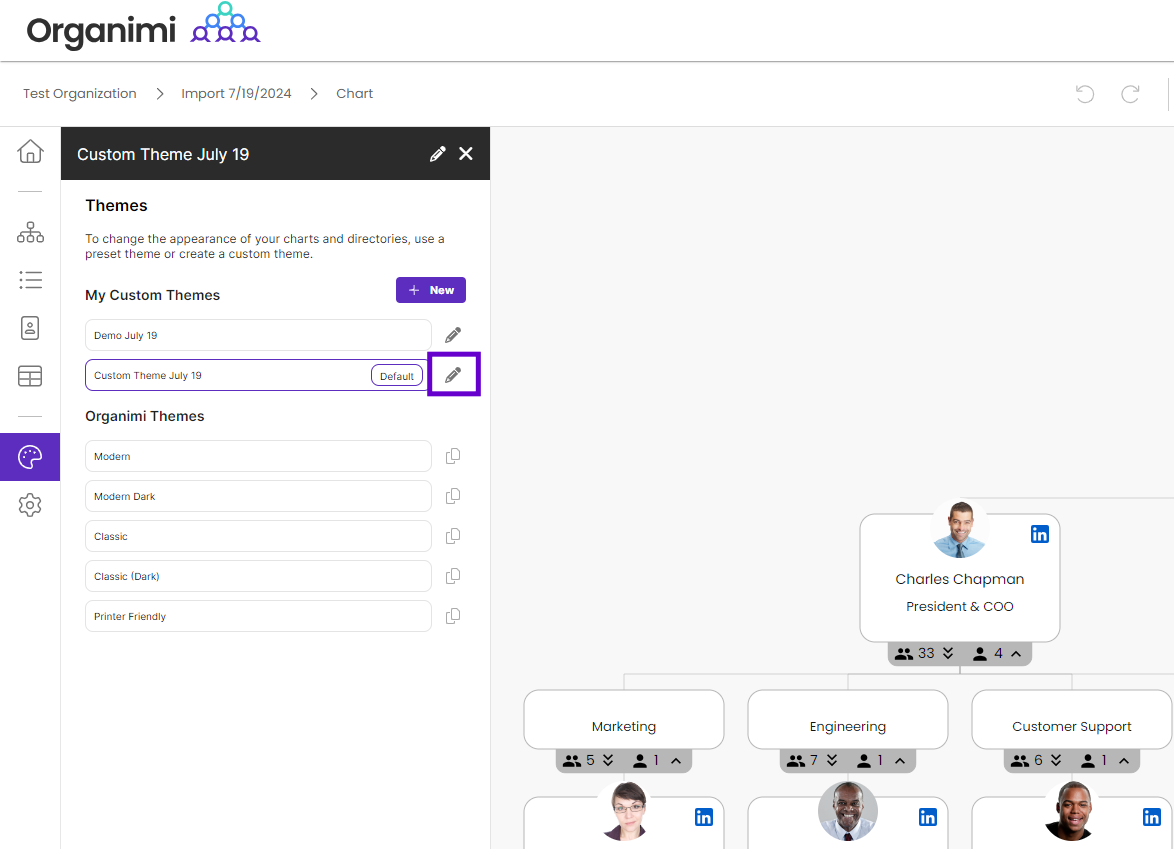Viewport: 1174px width, 849px height.
Task: Duplicate the Classic (Dark) theme
Action: pos(453,576)
